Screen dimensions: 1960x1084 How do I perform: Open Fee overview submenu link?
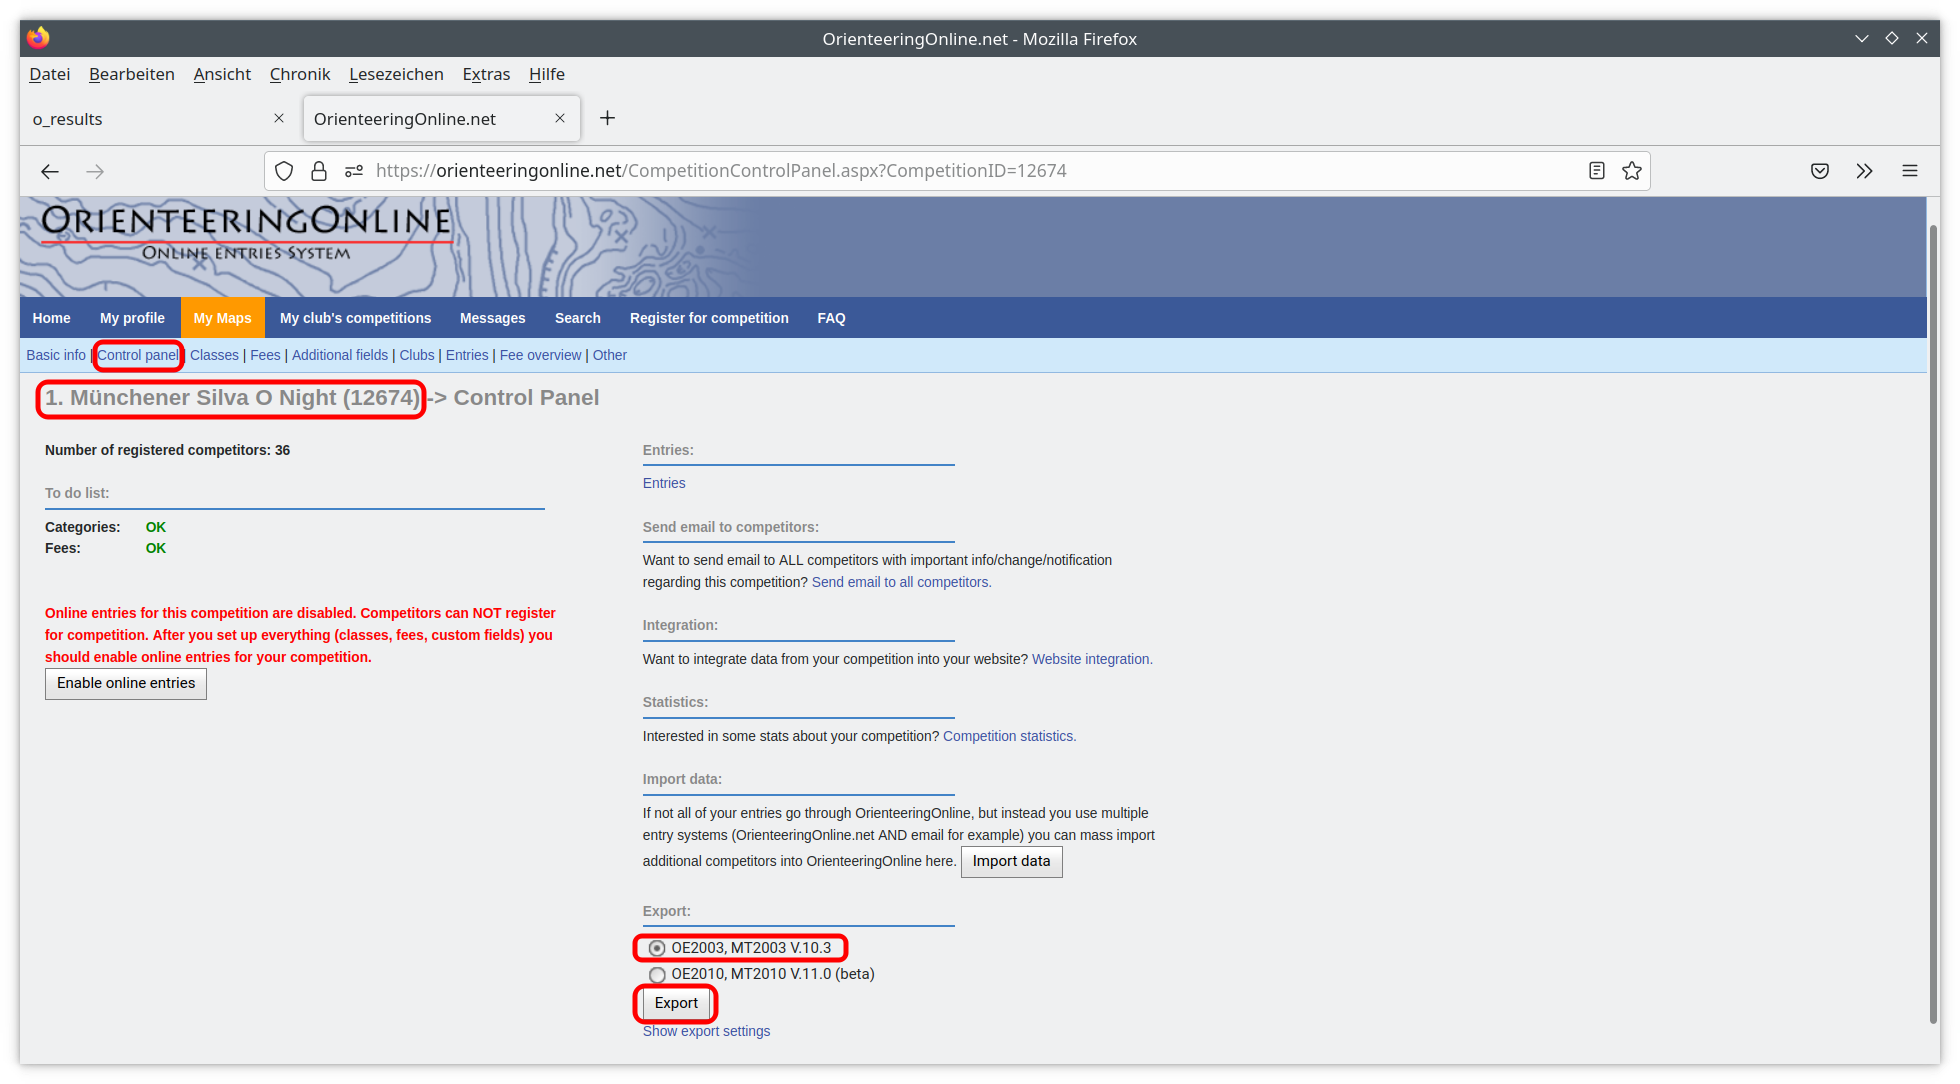coord(540,355)
